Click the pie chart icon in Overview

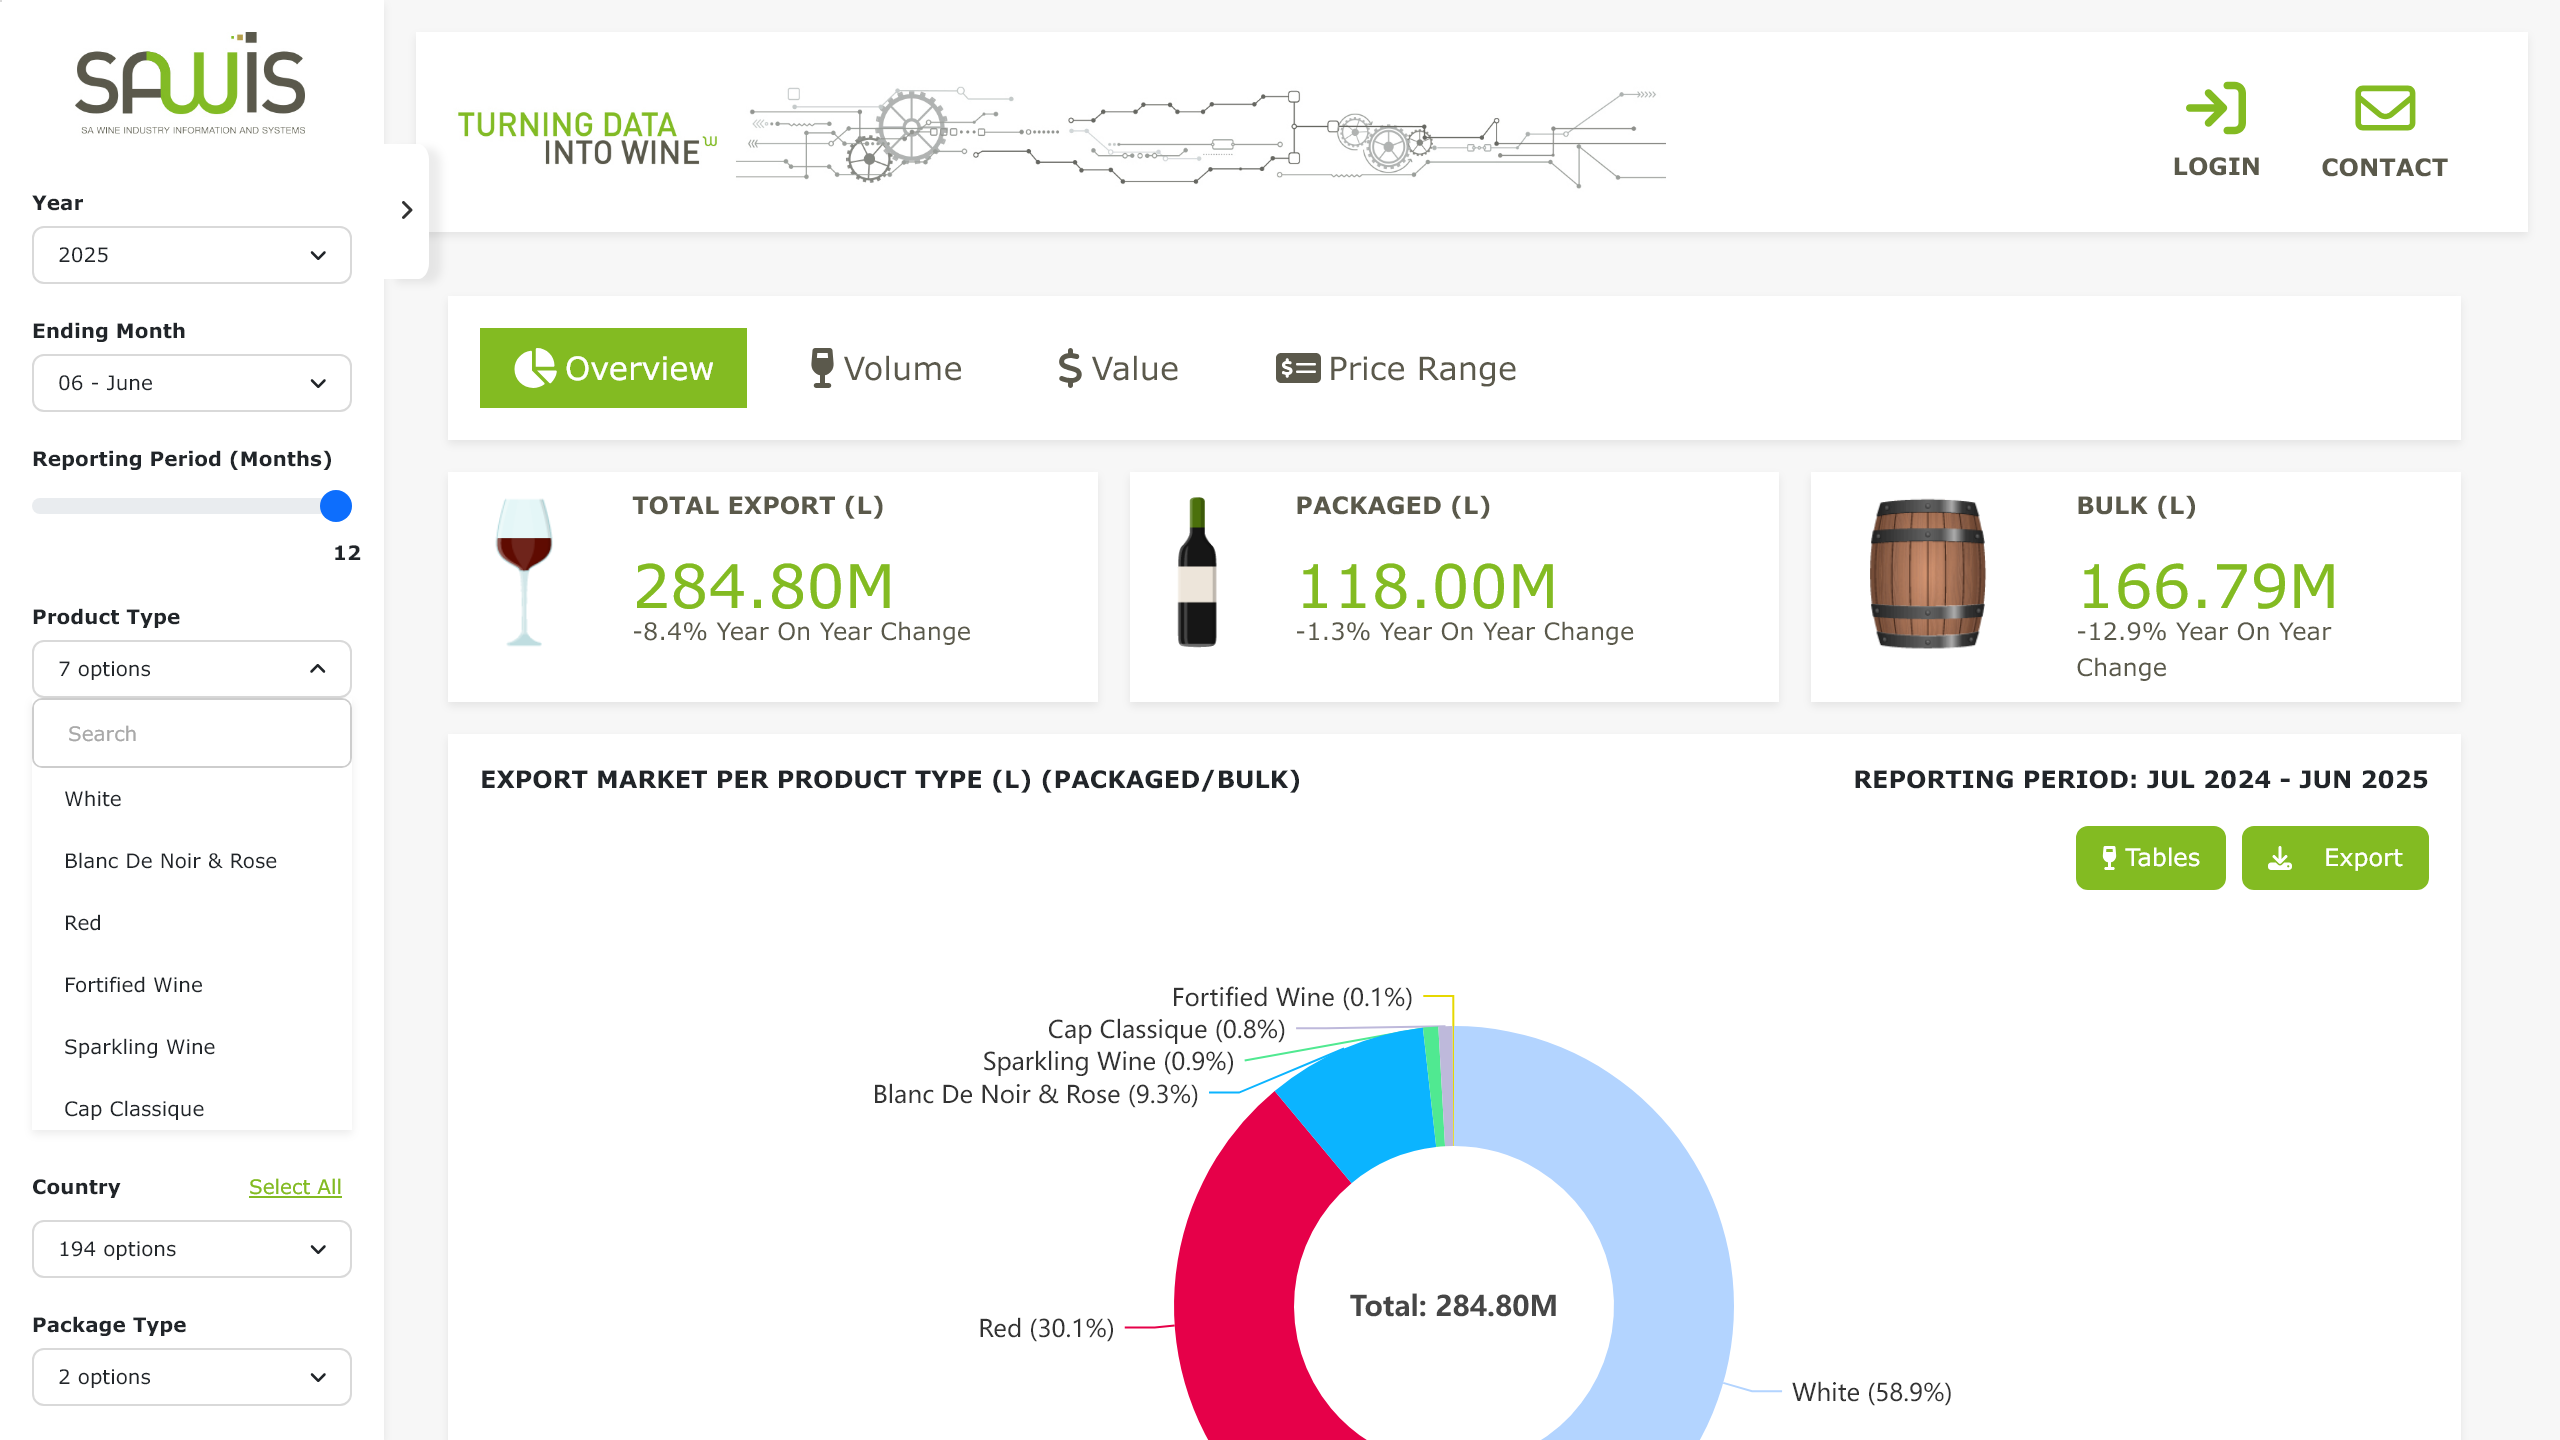(x=535, y=368)
